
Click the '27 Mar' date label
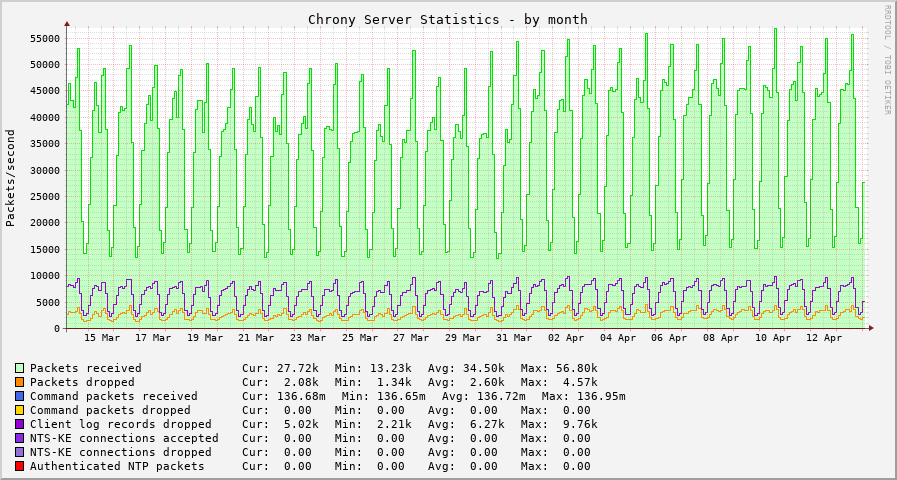click(411, 338)
